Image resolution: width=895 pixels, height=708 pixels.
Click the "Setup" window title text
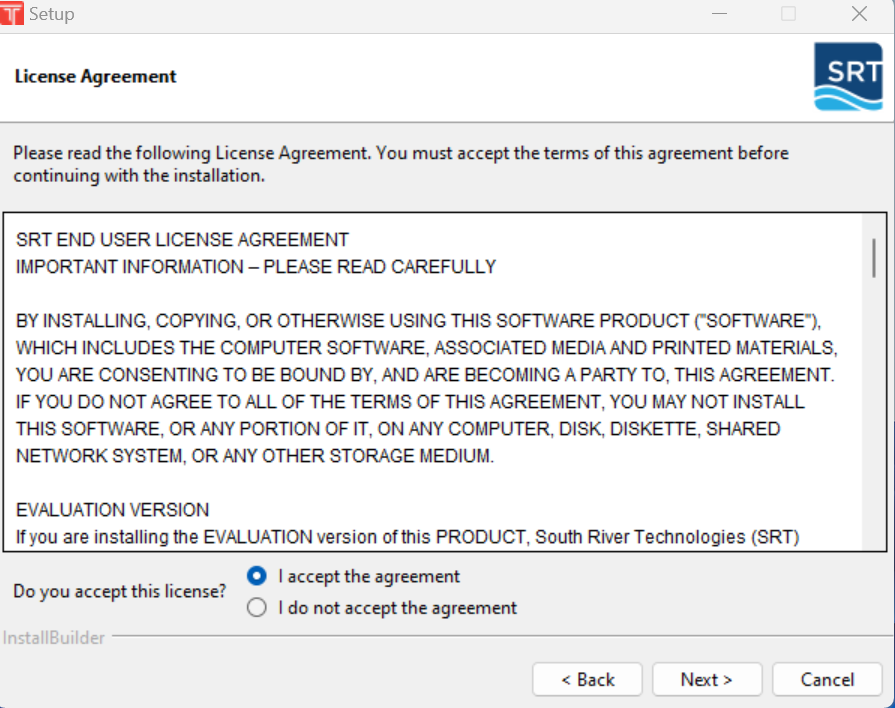(52, 14)
